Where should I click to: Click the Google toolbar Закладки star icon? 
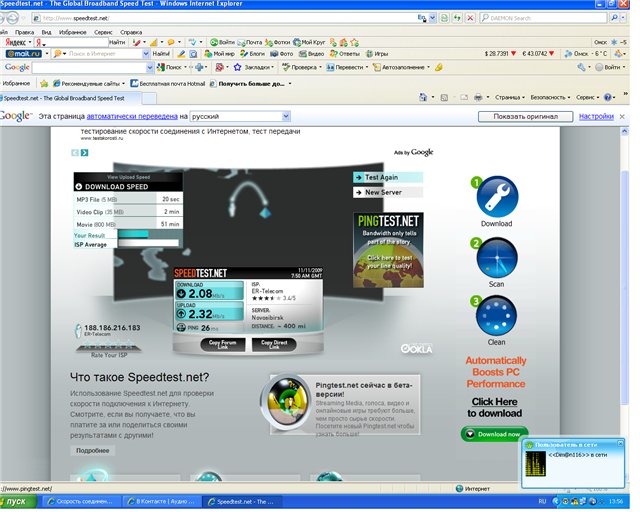tap(237, 67)
